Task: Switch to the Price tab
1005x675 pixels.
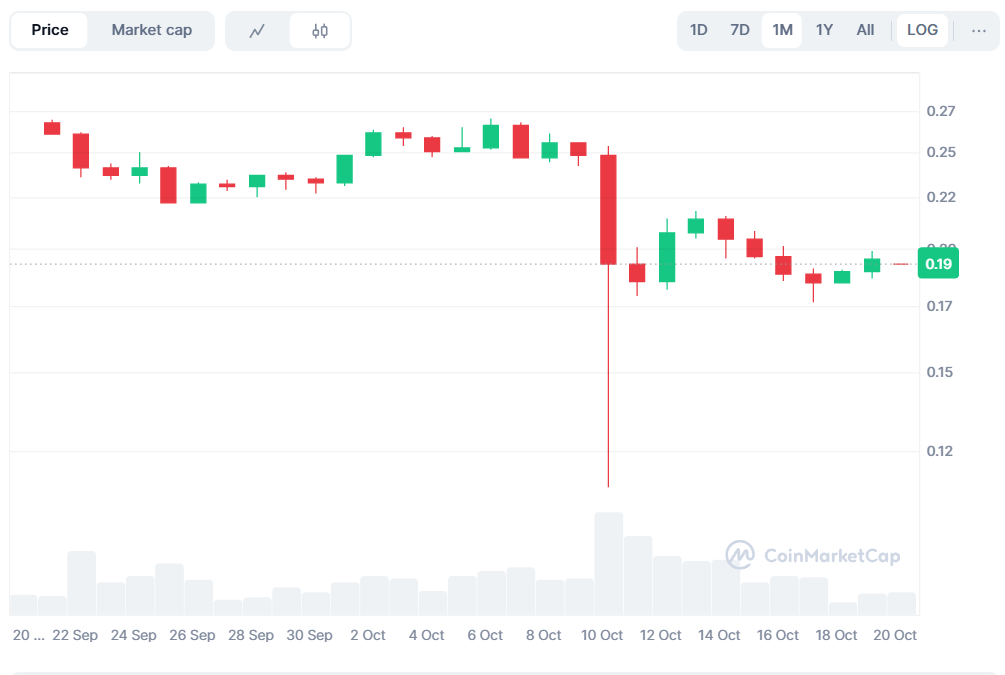Action: [50, 30]
